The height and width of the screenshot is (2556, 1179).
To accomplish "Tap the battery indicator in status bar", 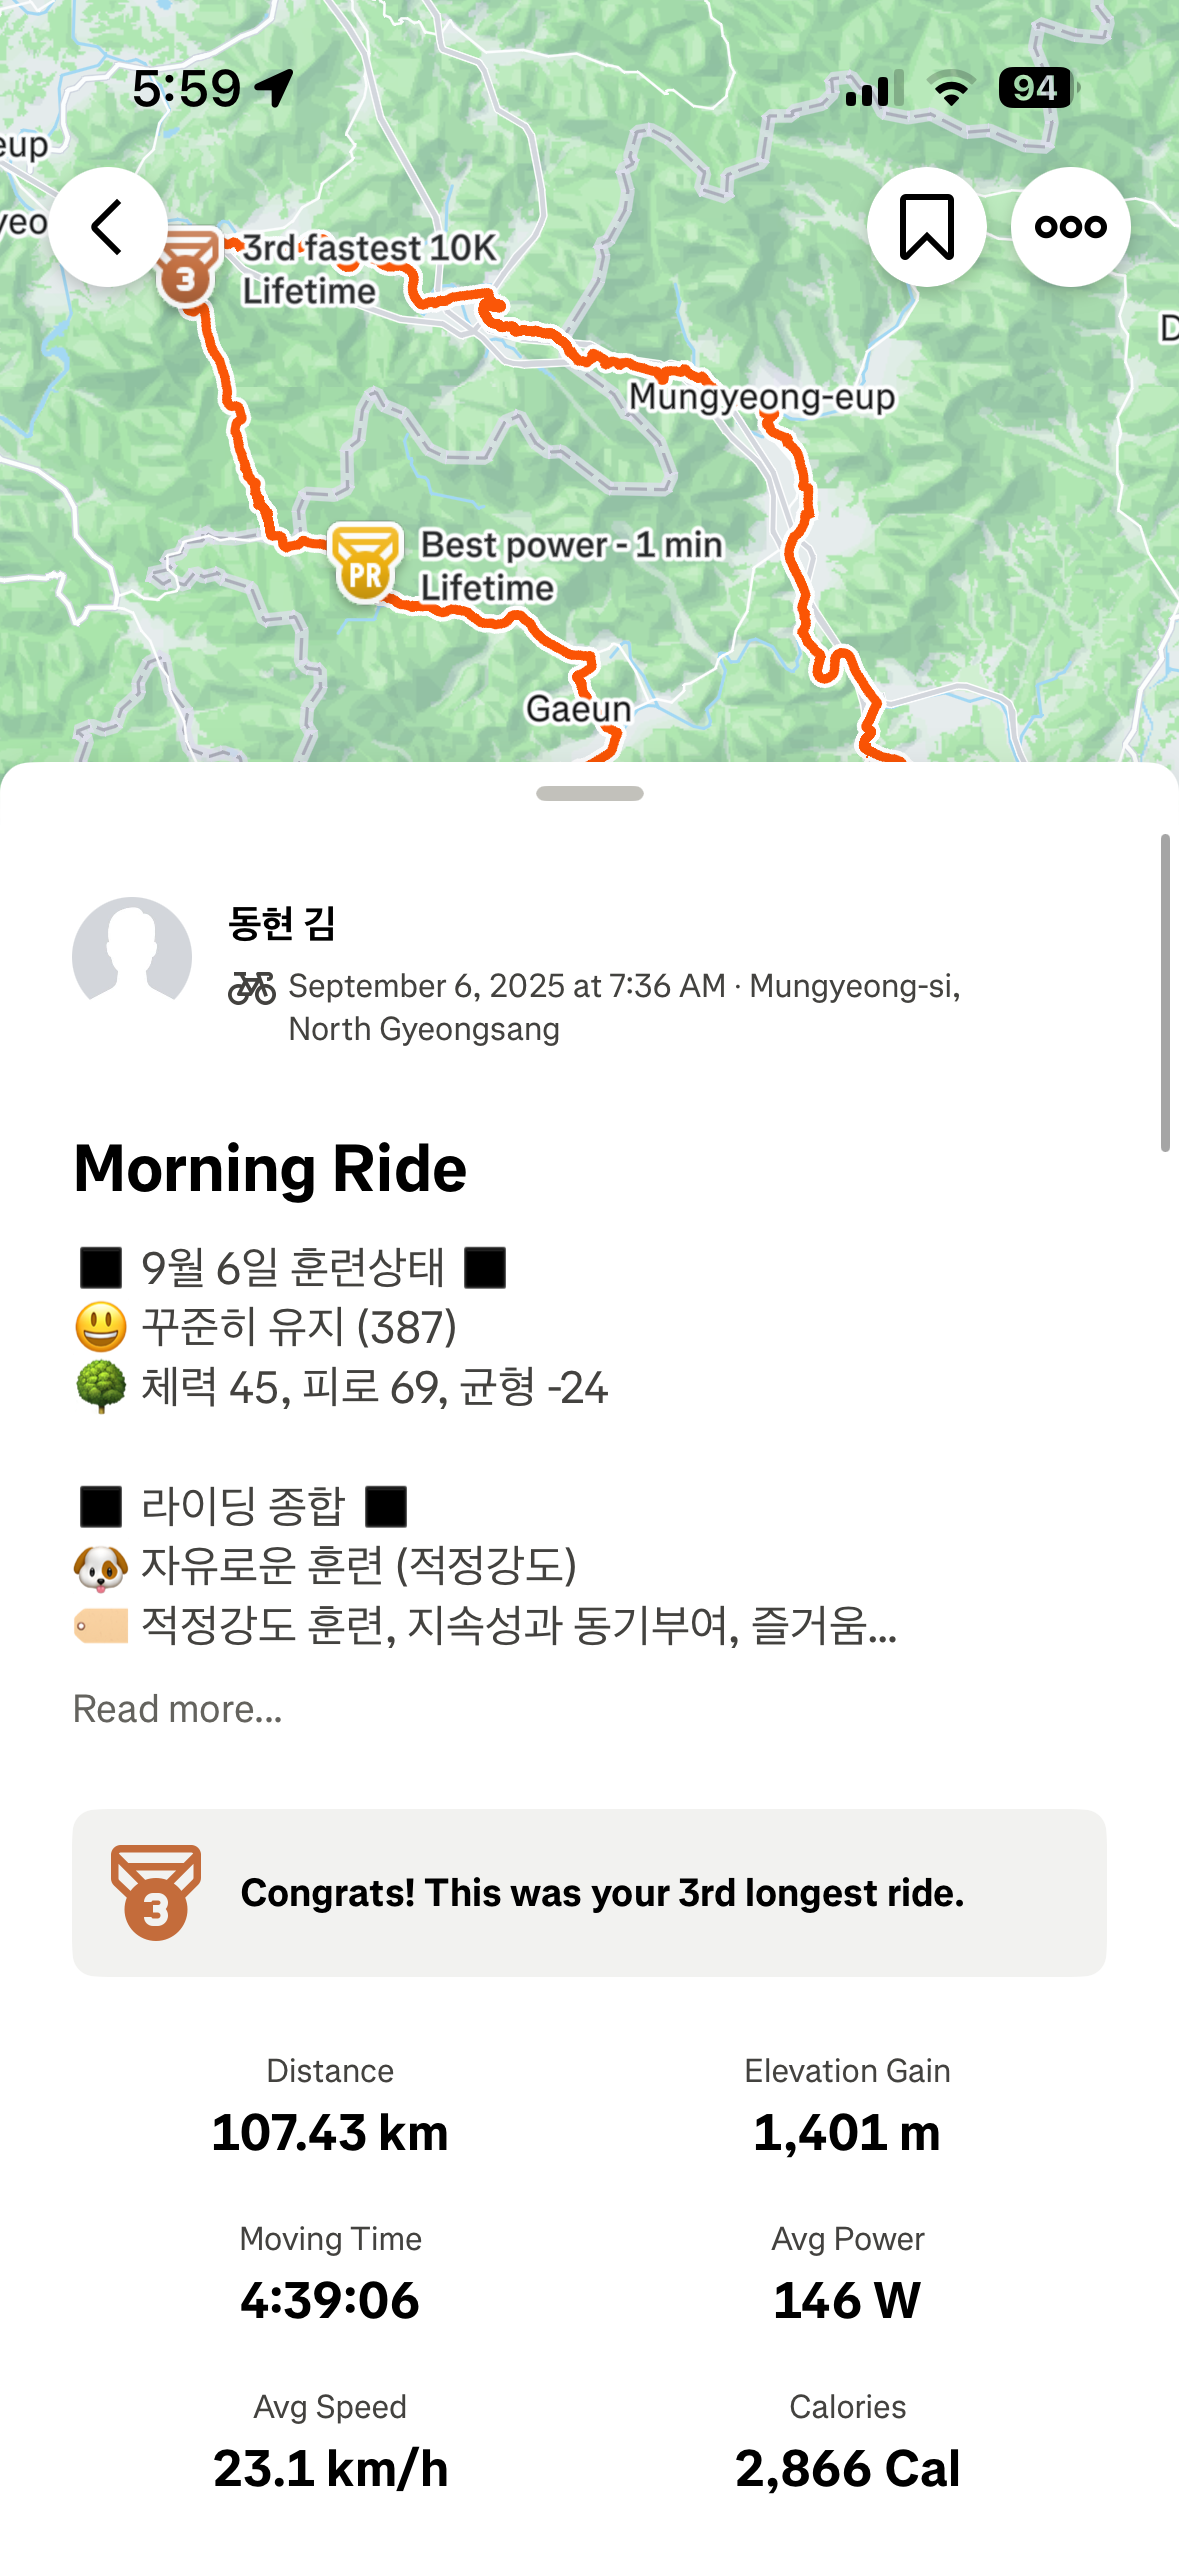I will (1038, 88).
